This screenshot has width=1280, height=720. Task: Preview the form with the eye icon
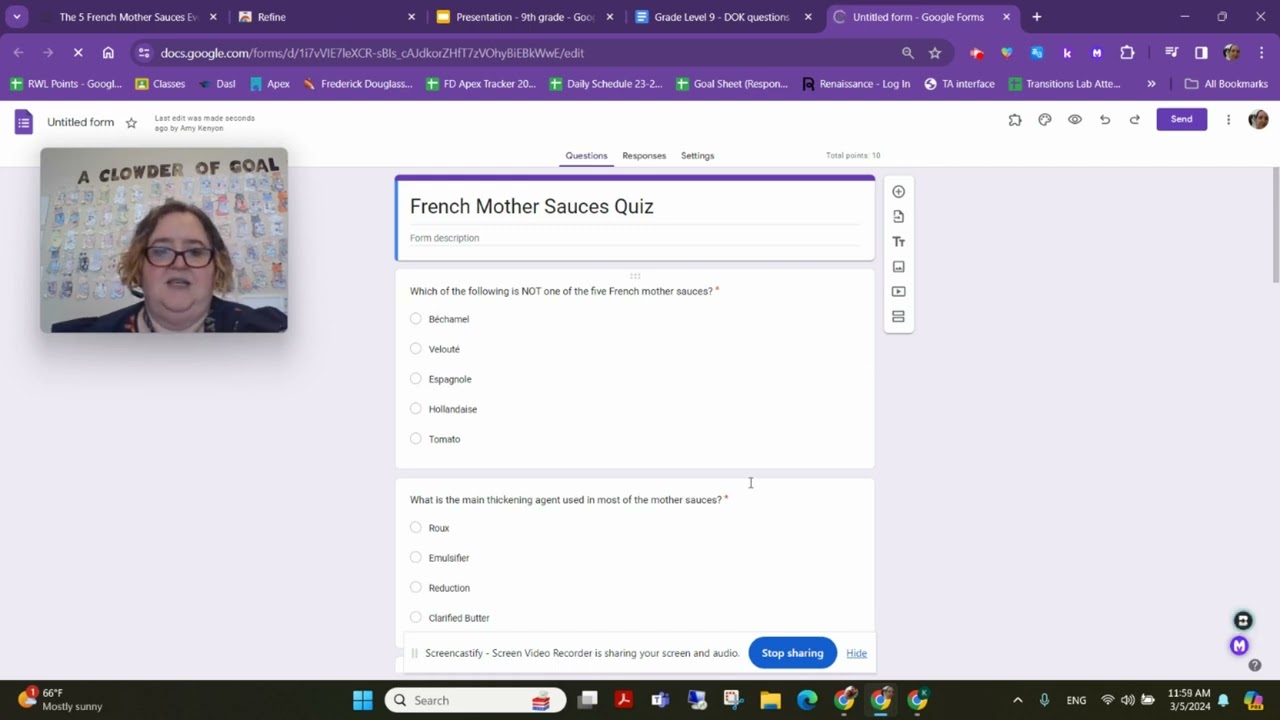point(1075,120)
